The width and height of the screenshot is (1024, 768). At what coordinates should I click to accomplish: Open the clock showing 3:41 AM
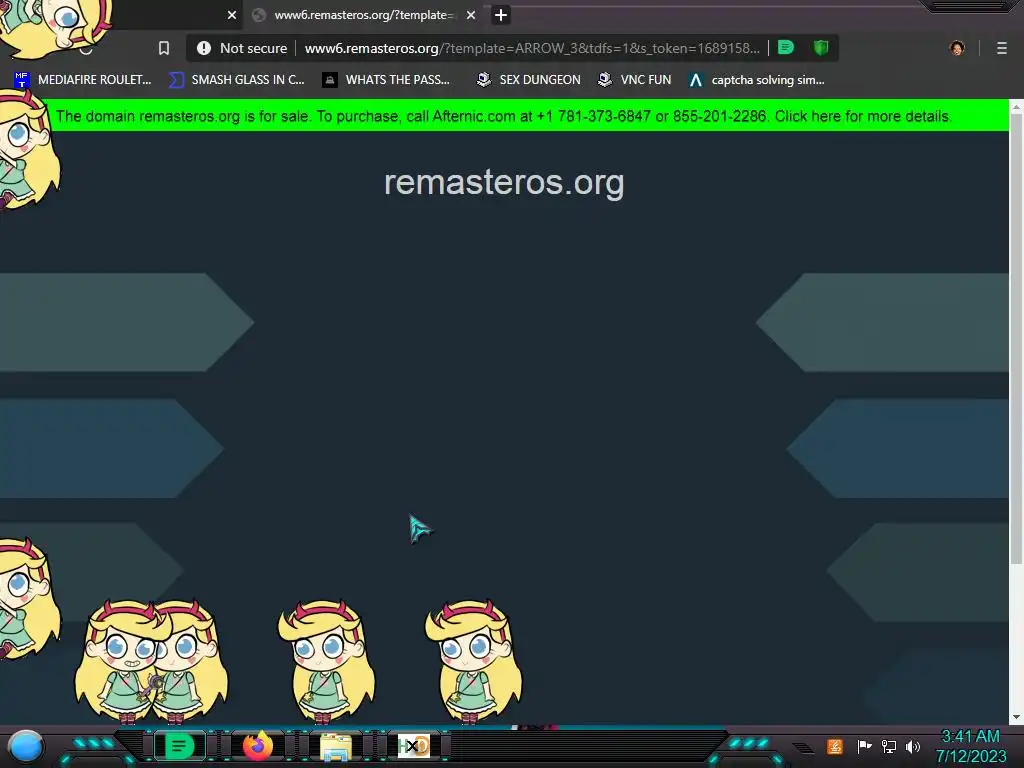971,746
